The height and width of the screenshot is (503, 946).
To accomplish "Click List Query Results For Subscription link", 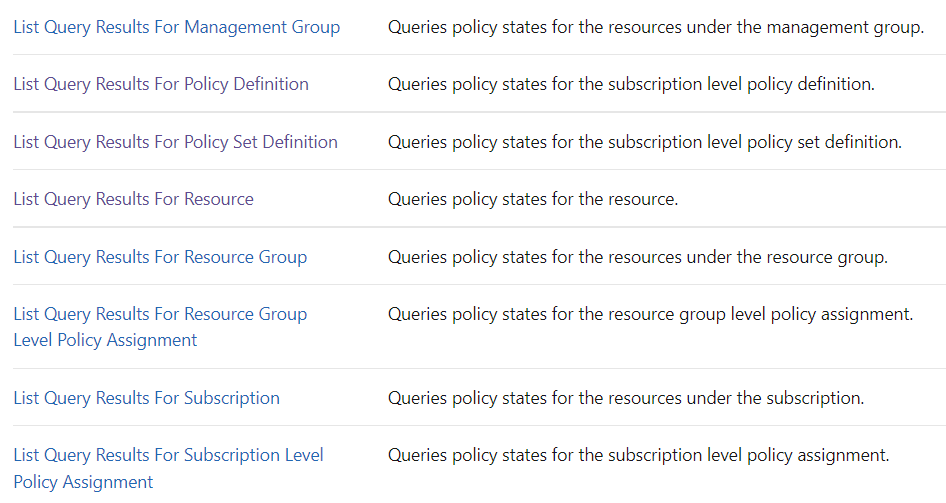I will pyautogui.click(x=146, y=398).
